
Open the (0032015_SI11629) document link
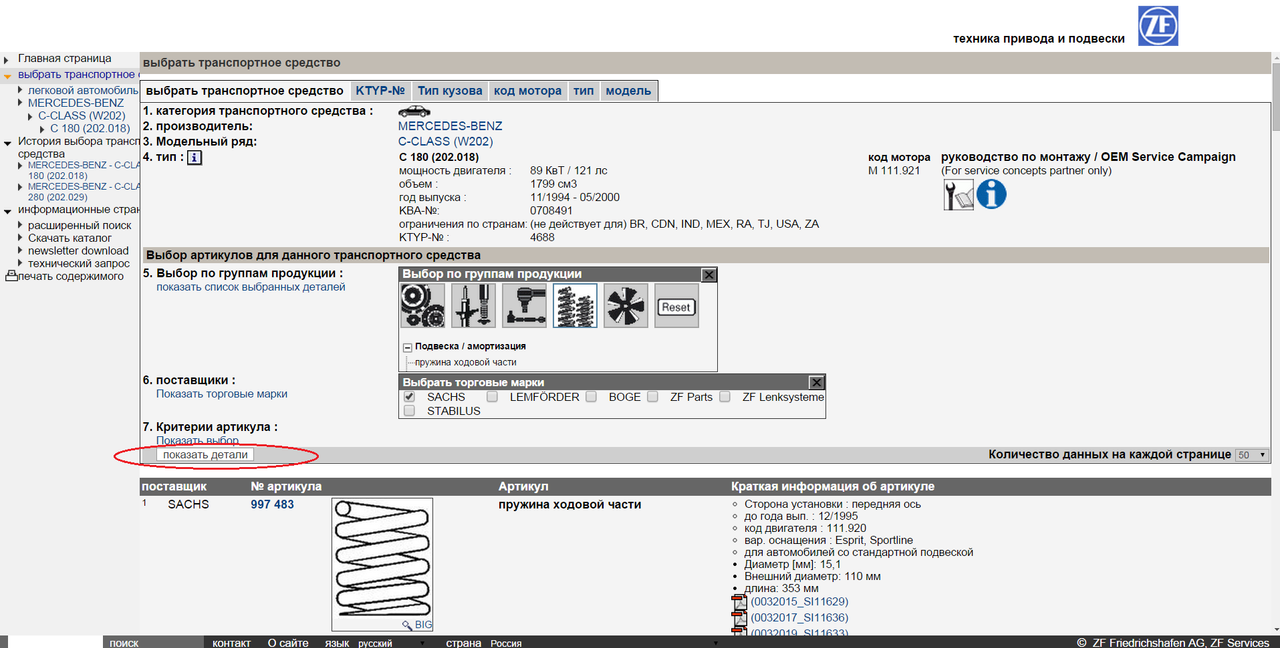800,602
